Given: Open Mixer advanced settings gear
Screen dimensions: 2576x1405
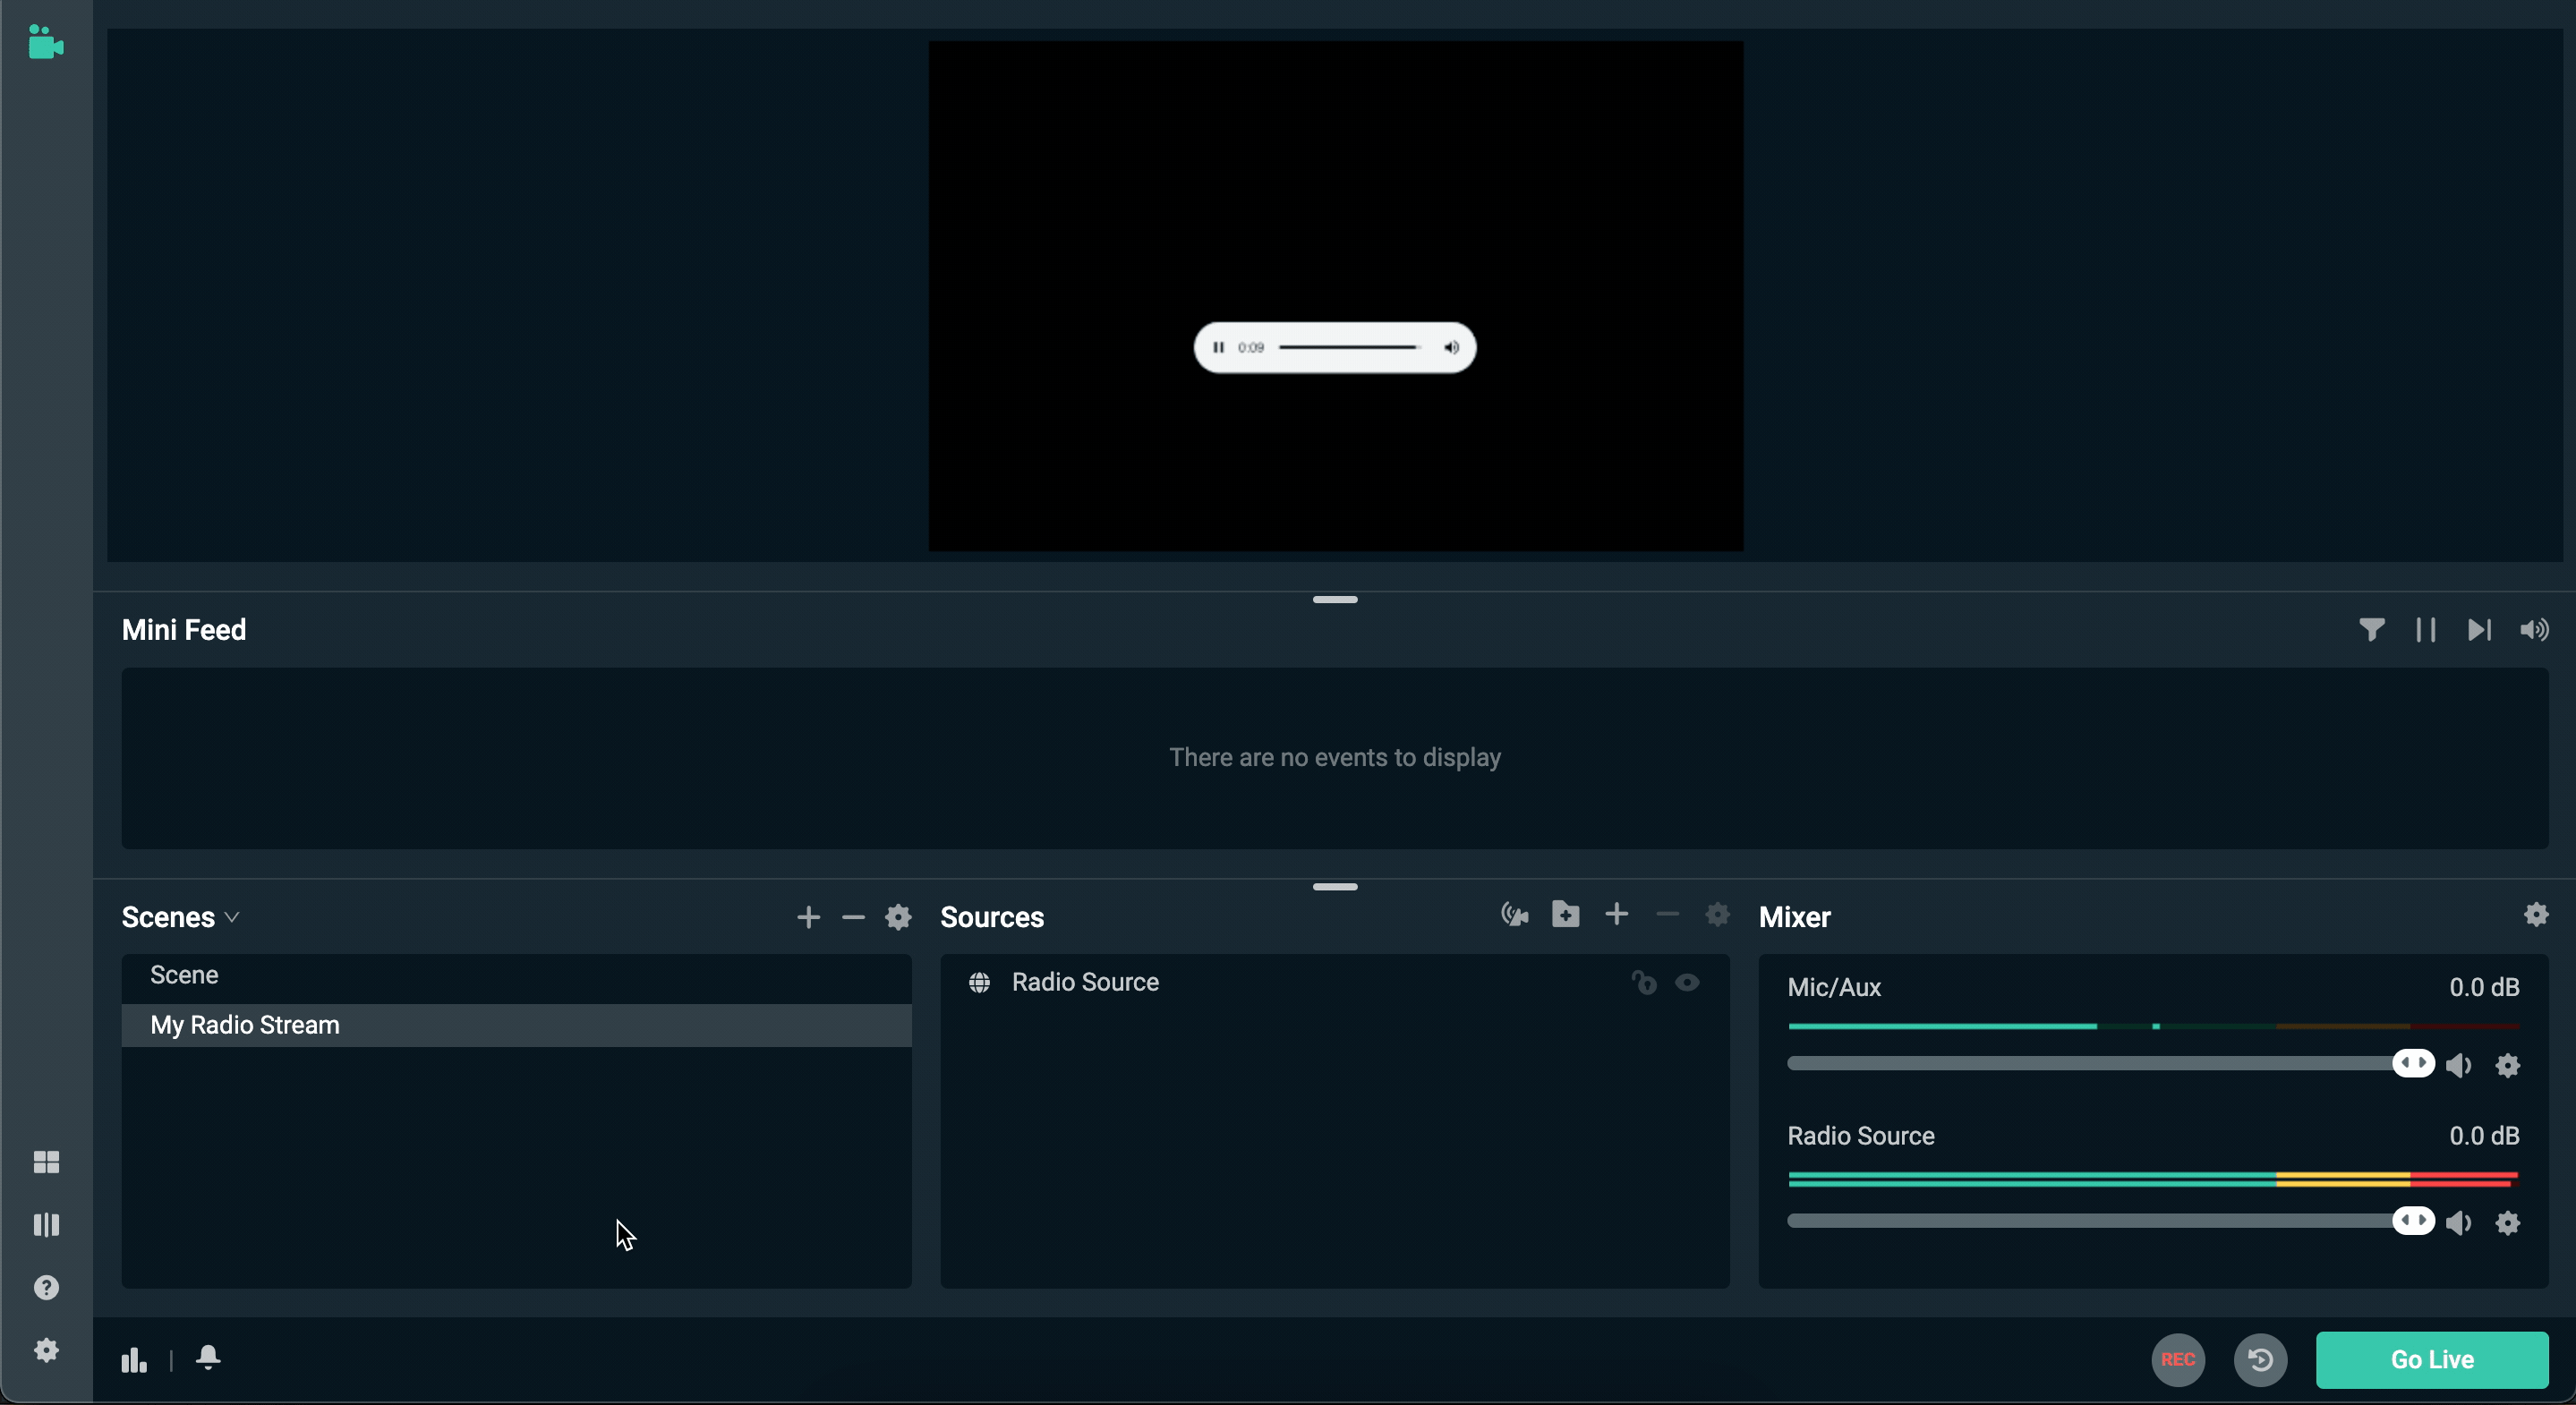Looking at the screenshot, I should pos(2535,914).
